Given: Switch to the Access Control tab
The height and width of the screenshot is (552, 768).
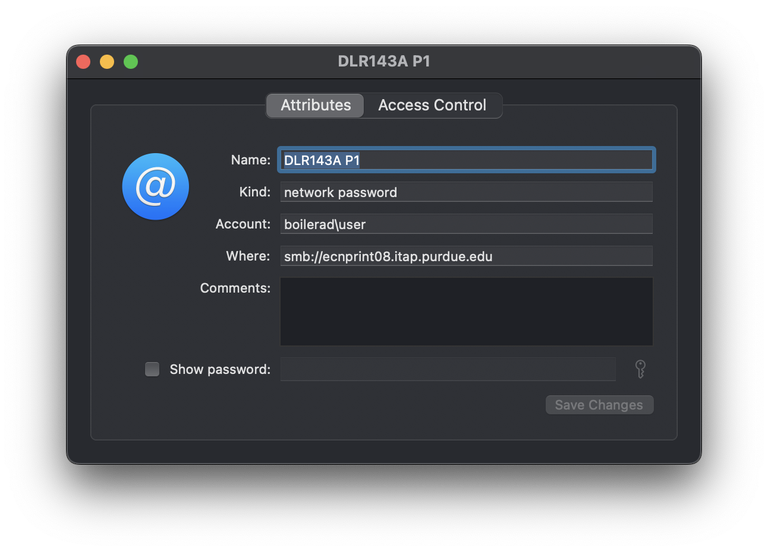Looking at the screenshot, I should tap(432, 105).
